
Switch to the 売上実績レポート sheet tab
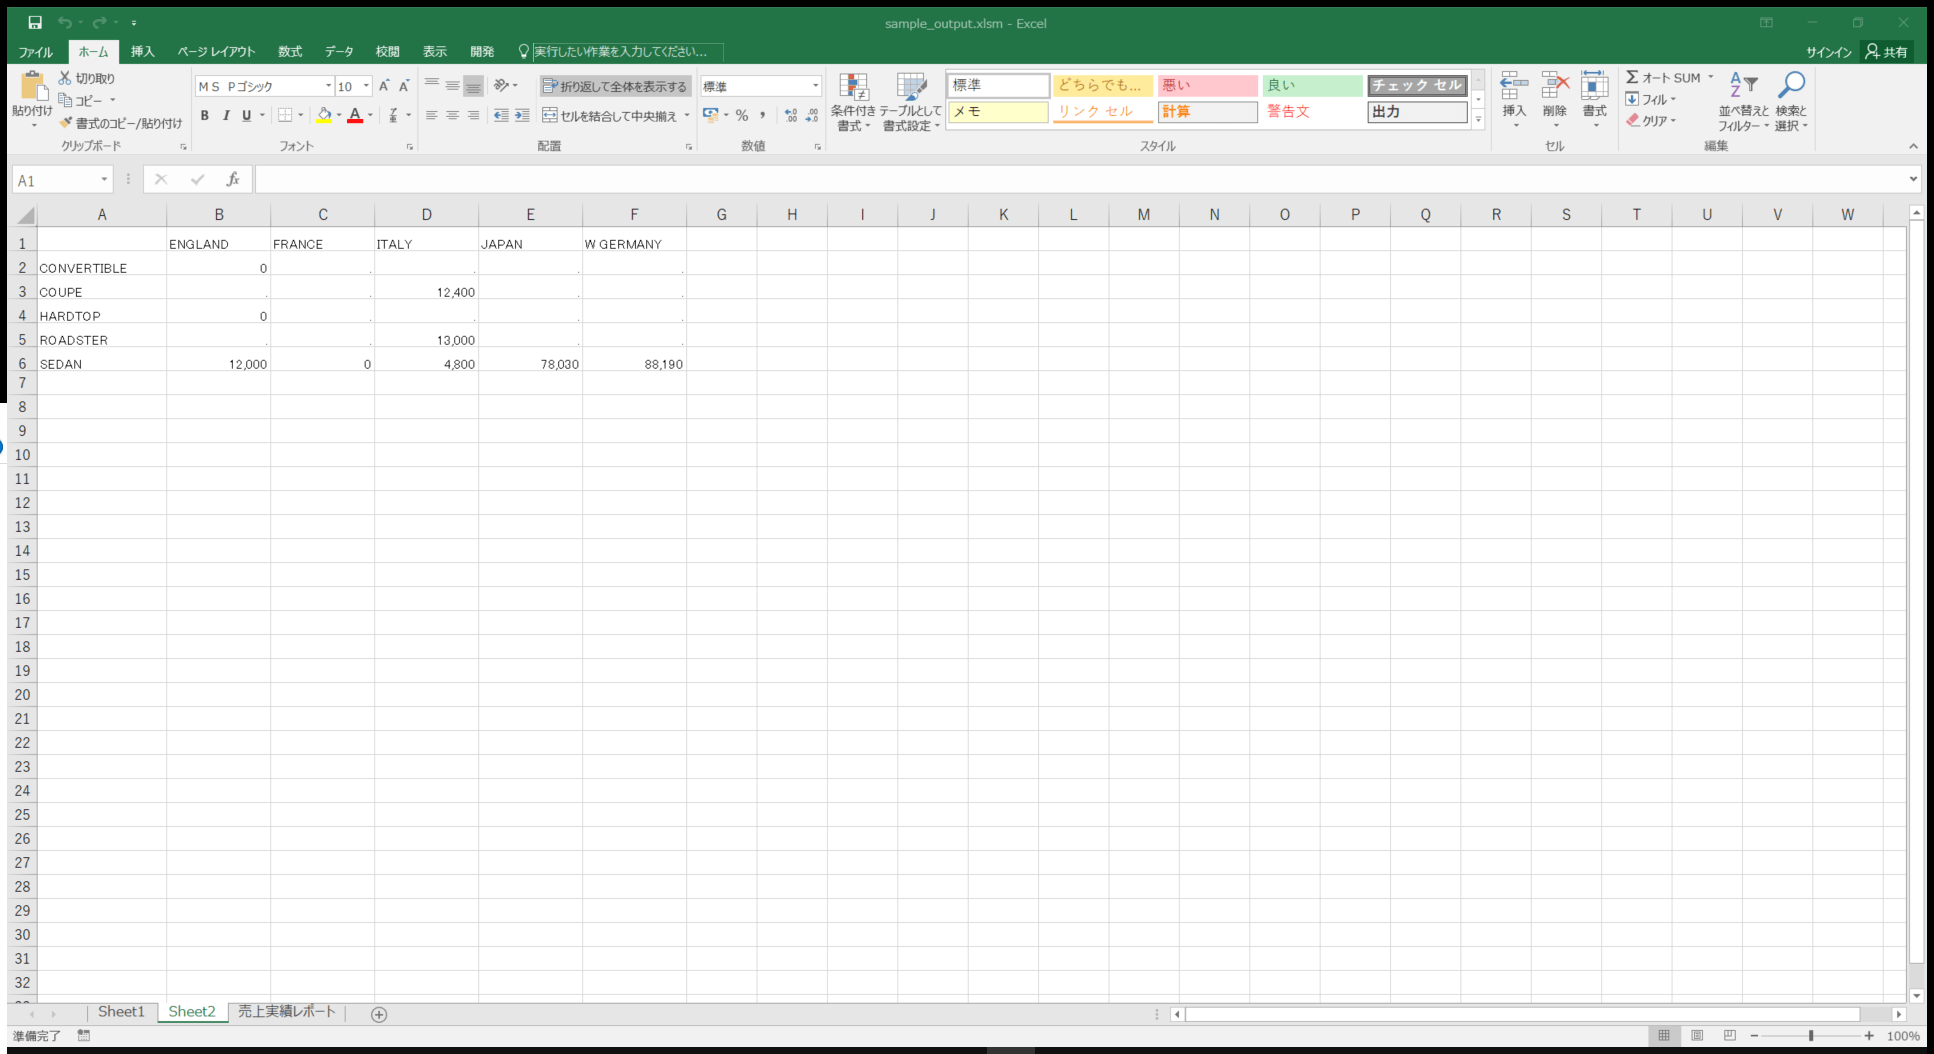[286, 1012]
